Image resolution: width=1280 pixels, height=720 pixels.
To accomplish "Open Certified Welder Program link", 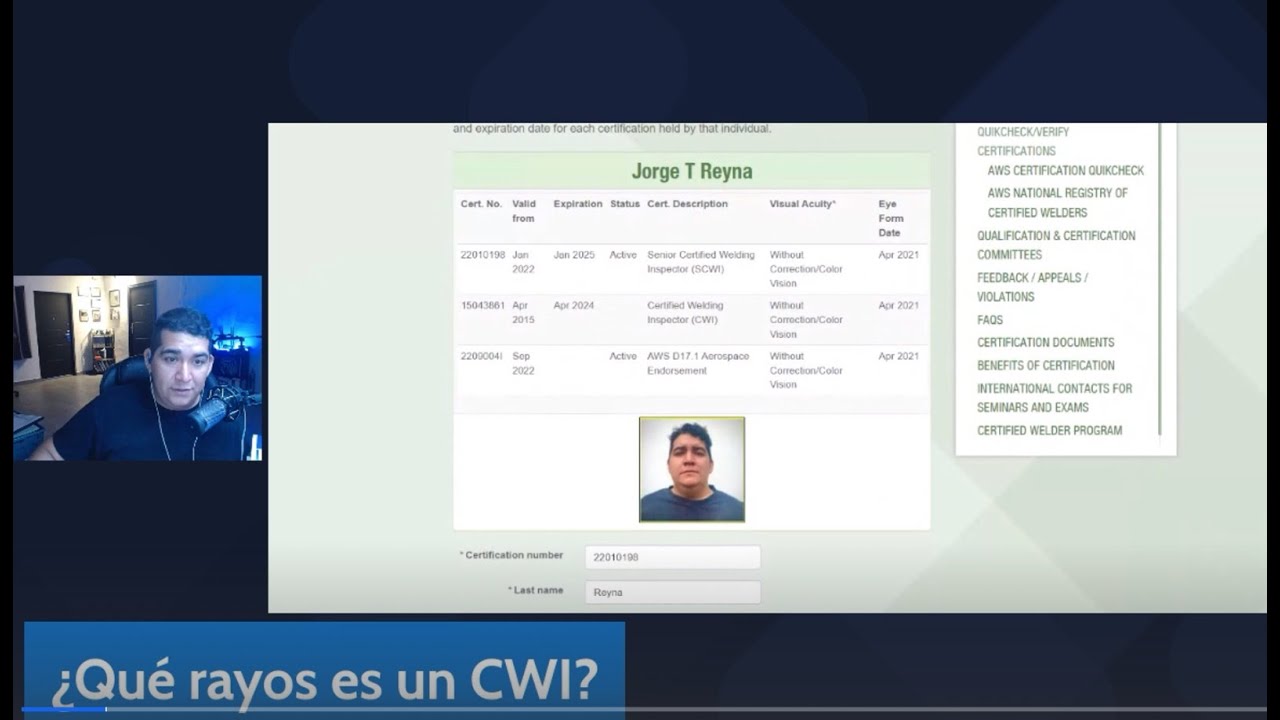I will pos(1050,431).
